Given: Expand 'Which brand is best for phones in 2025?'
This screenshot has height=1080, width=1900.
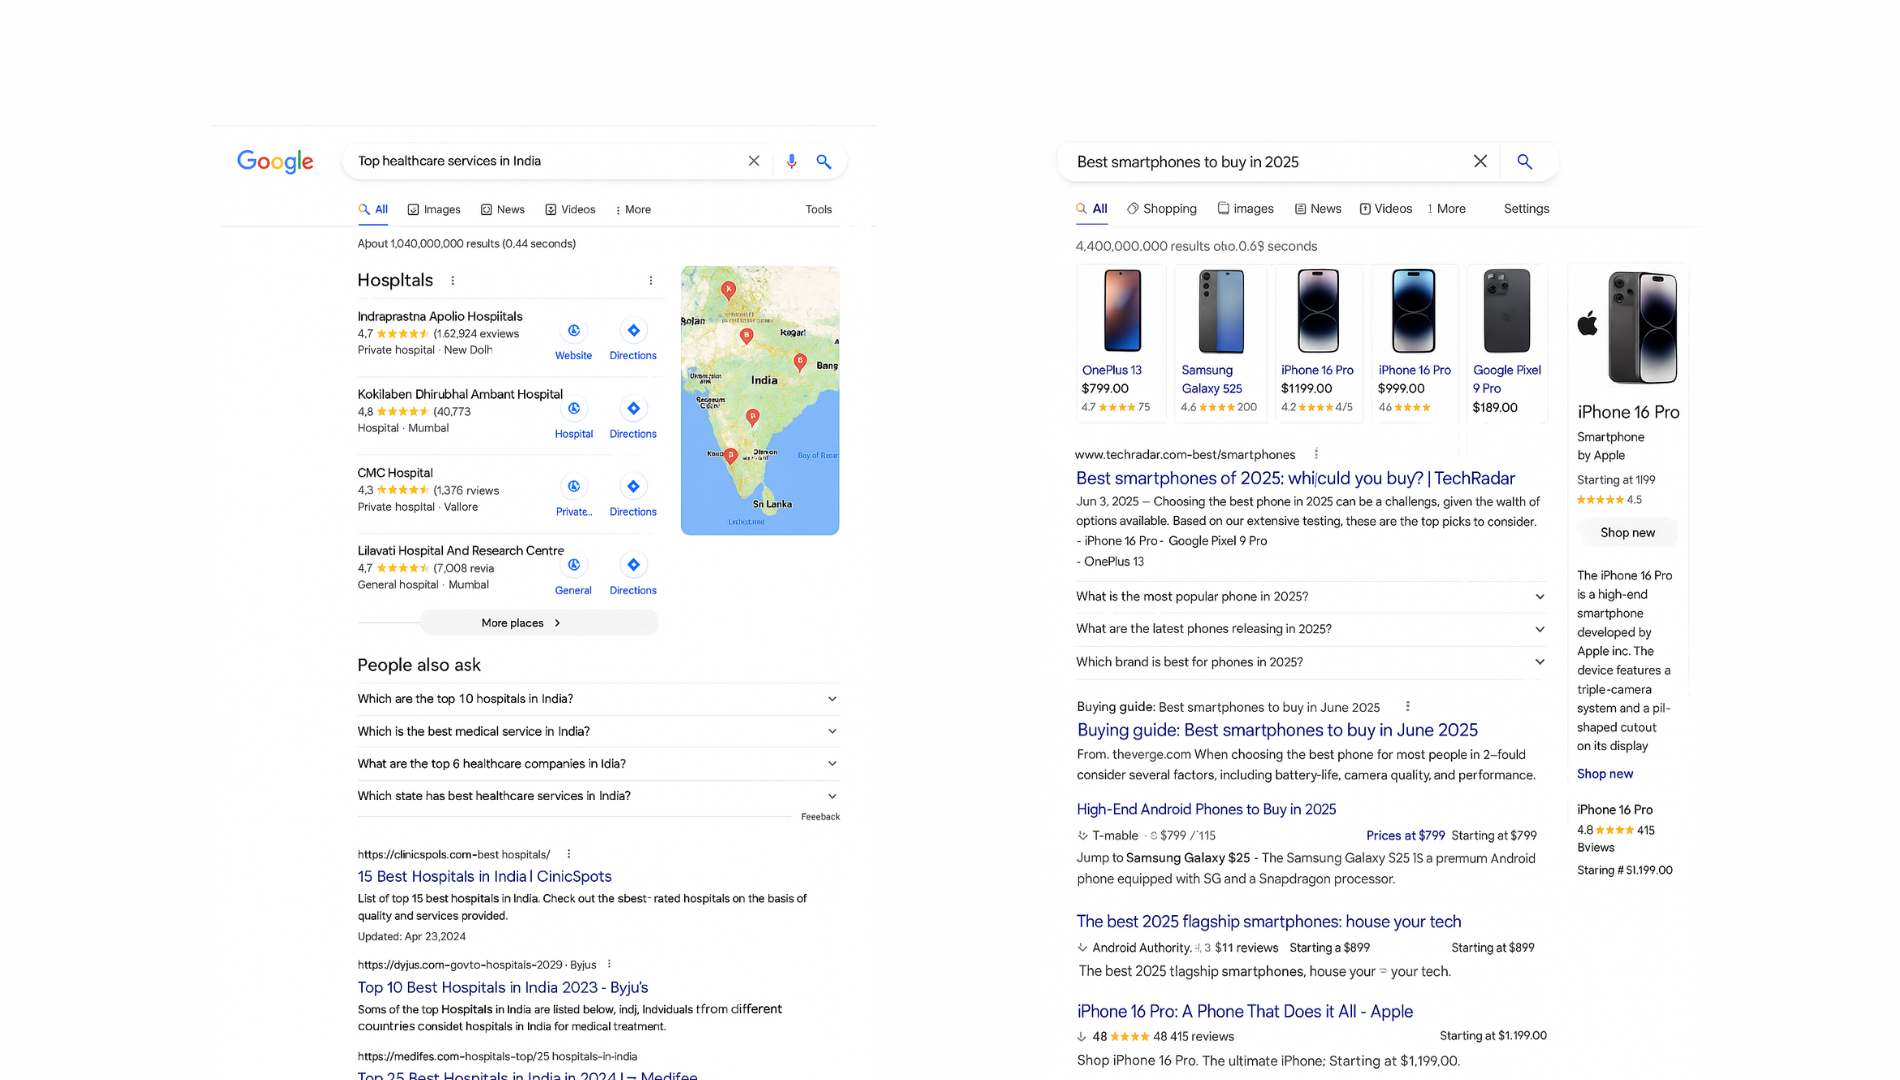Looking at the screenshot, I should pos(1311,662).
